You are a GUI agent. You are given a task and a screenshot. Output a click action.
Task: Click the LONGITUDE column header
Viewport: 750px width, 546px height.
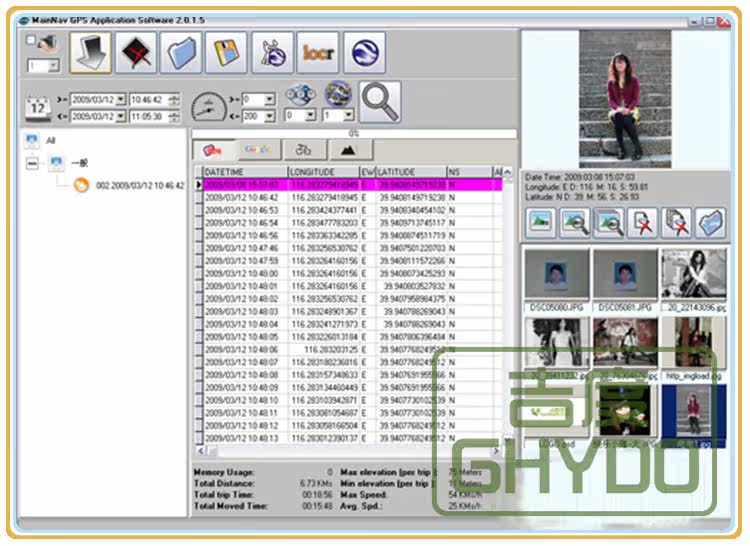click(x=324, y=172)
